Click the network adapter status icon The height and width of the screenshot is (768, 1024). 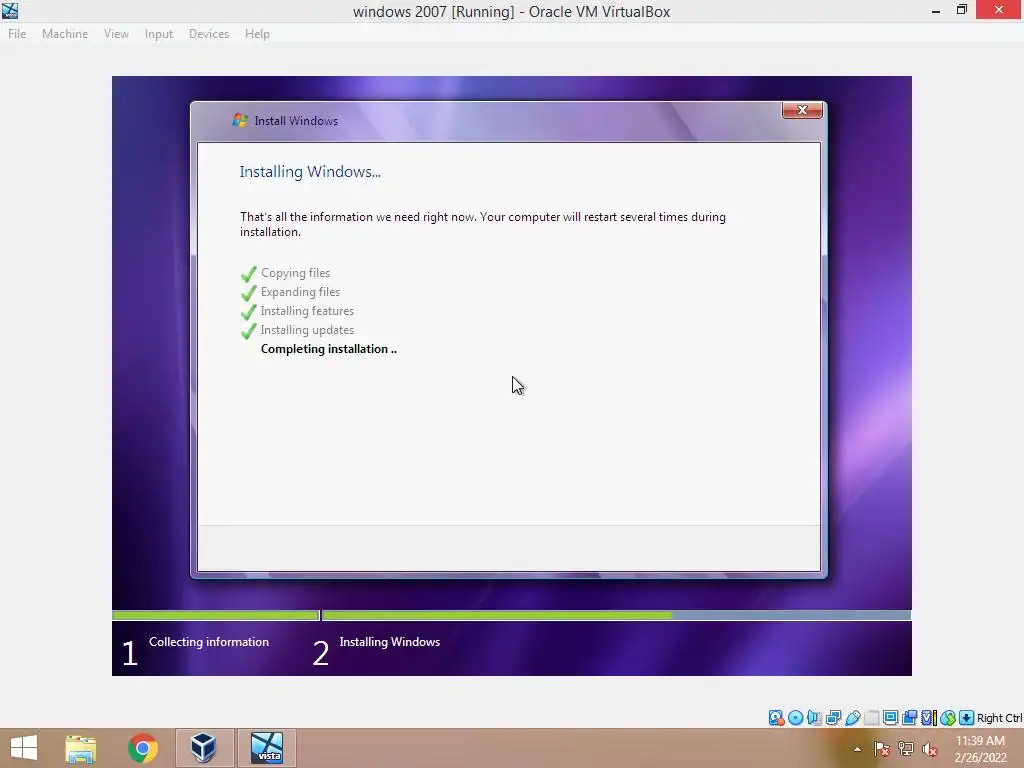pyautogui.click(x=833, y=718)
